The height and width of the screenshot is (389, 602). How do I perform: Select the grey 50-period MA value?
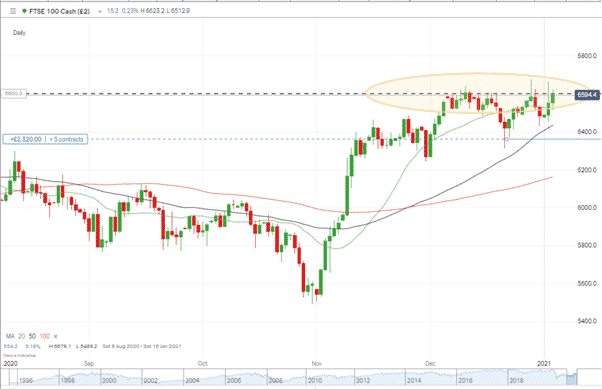[x=32, y=336]
